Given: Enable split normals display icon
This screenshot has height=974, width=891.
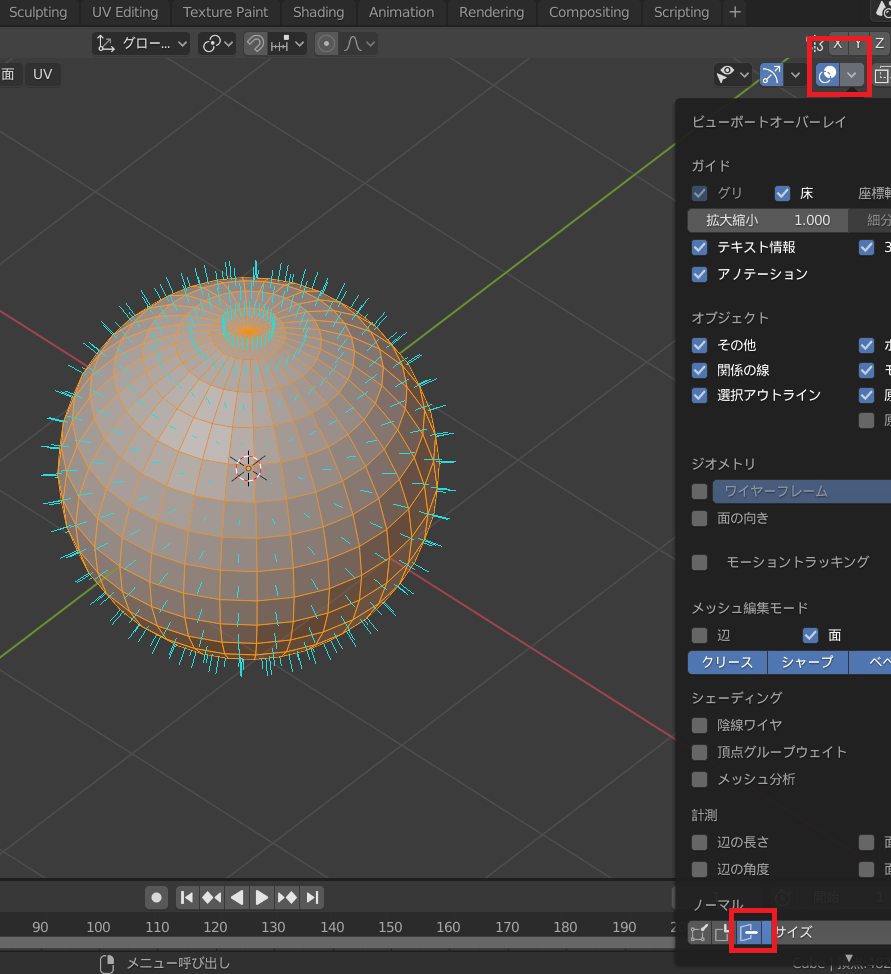Looking at the screenshot, I should click(722, 933).
